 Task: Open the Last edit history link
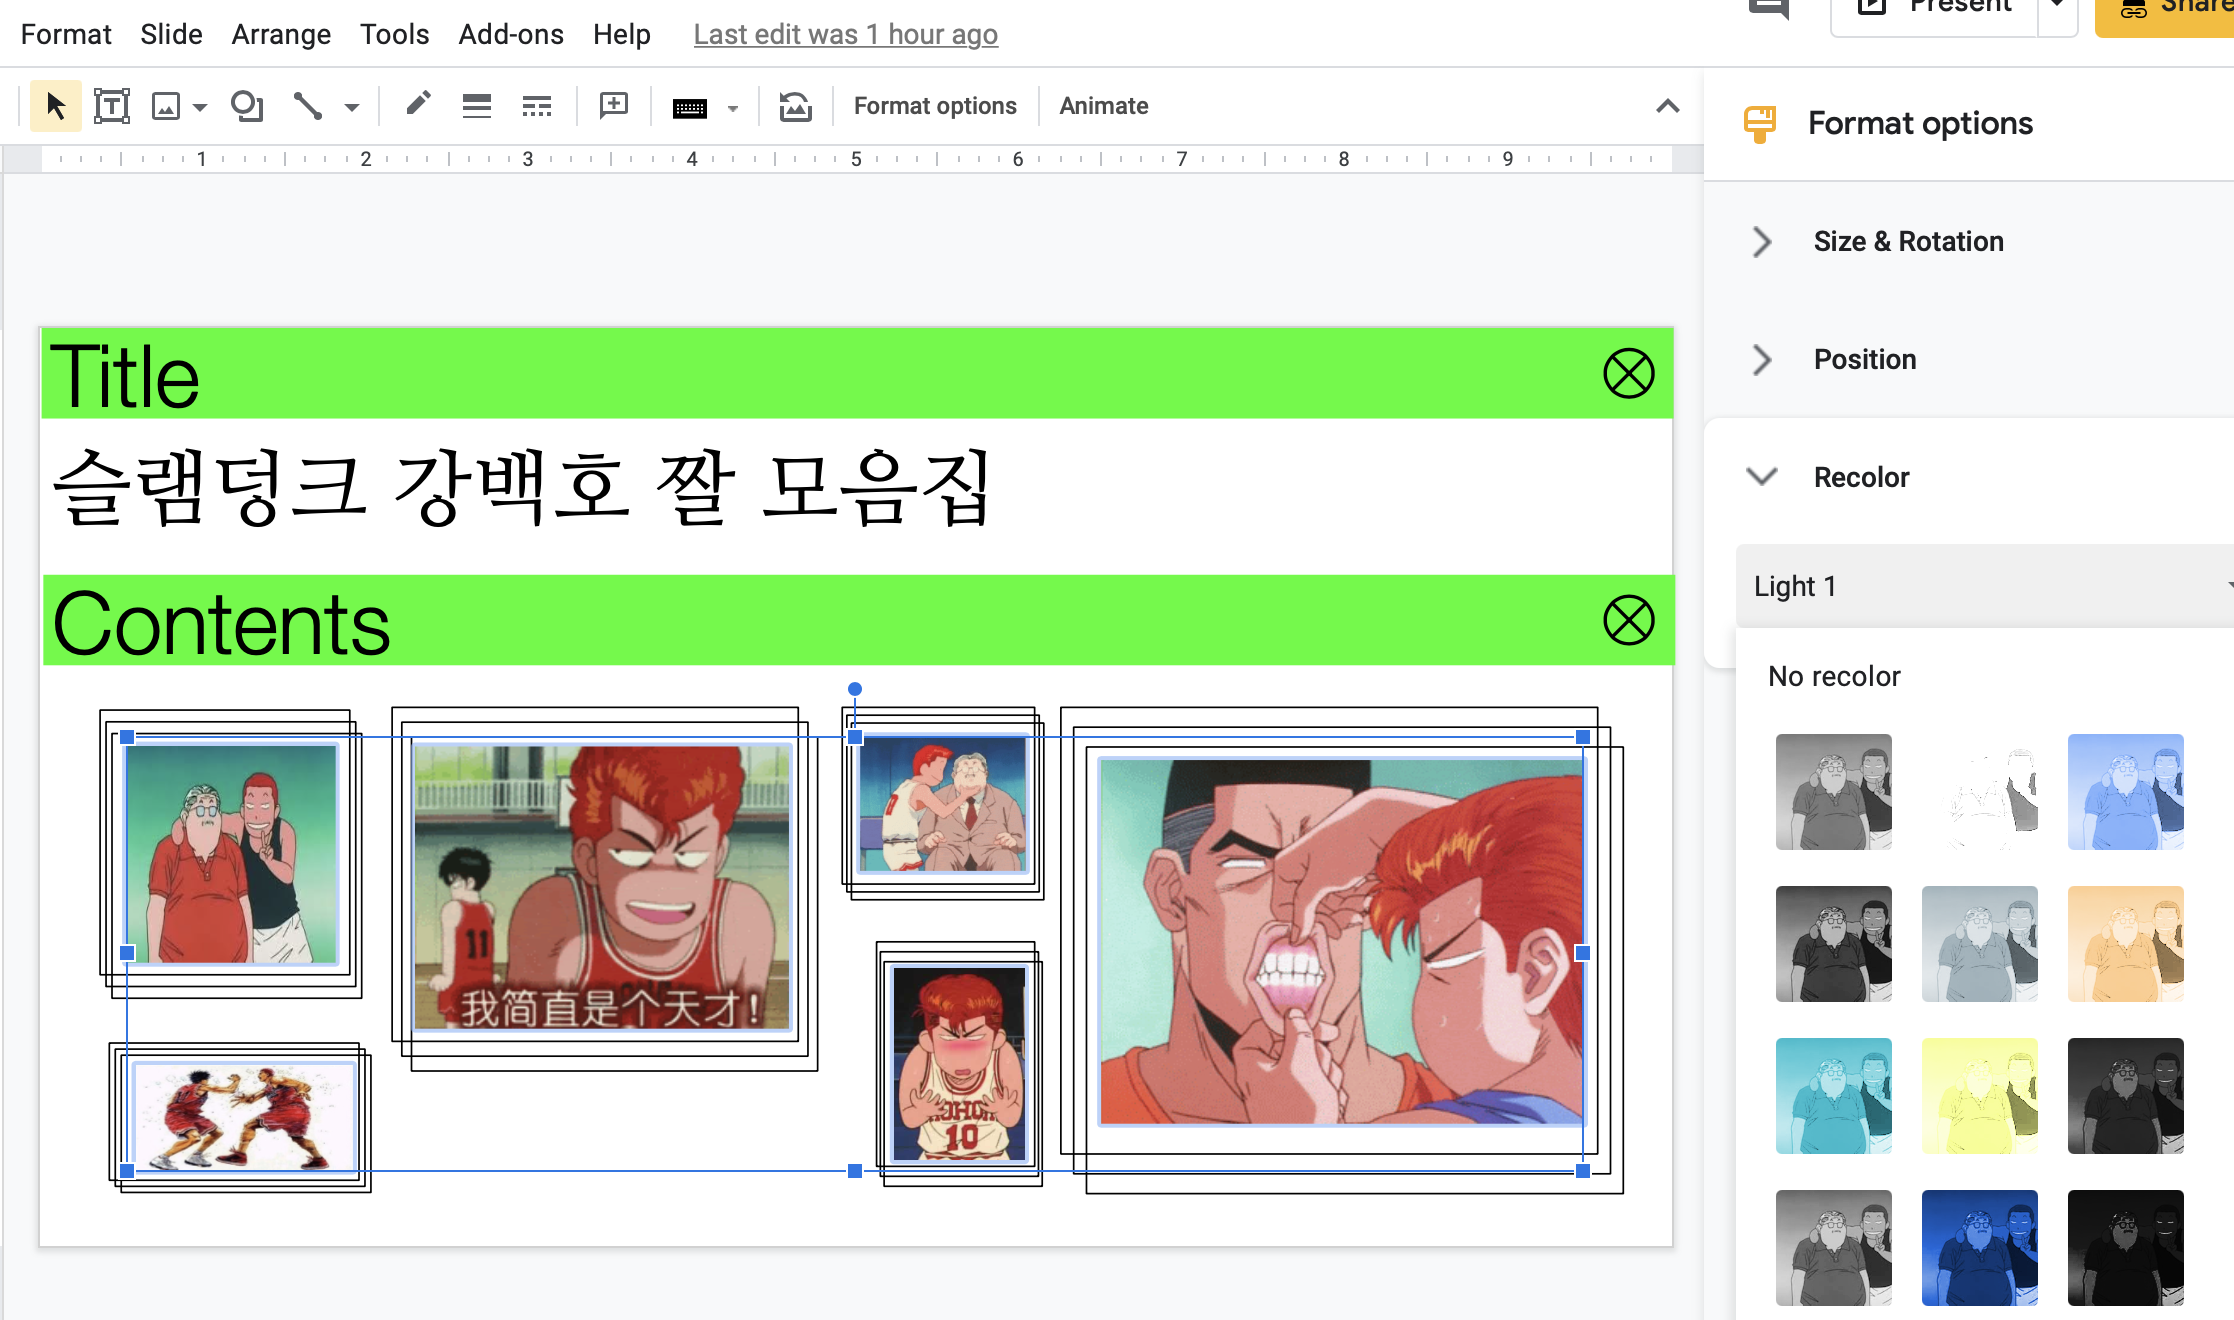(x=845, y=34)
